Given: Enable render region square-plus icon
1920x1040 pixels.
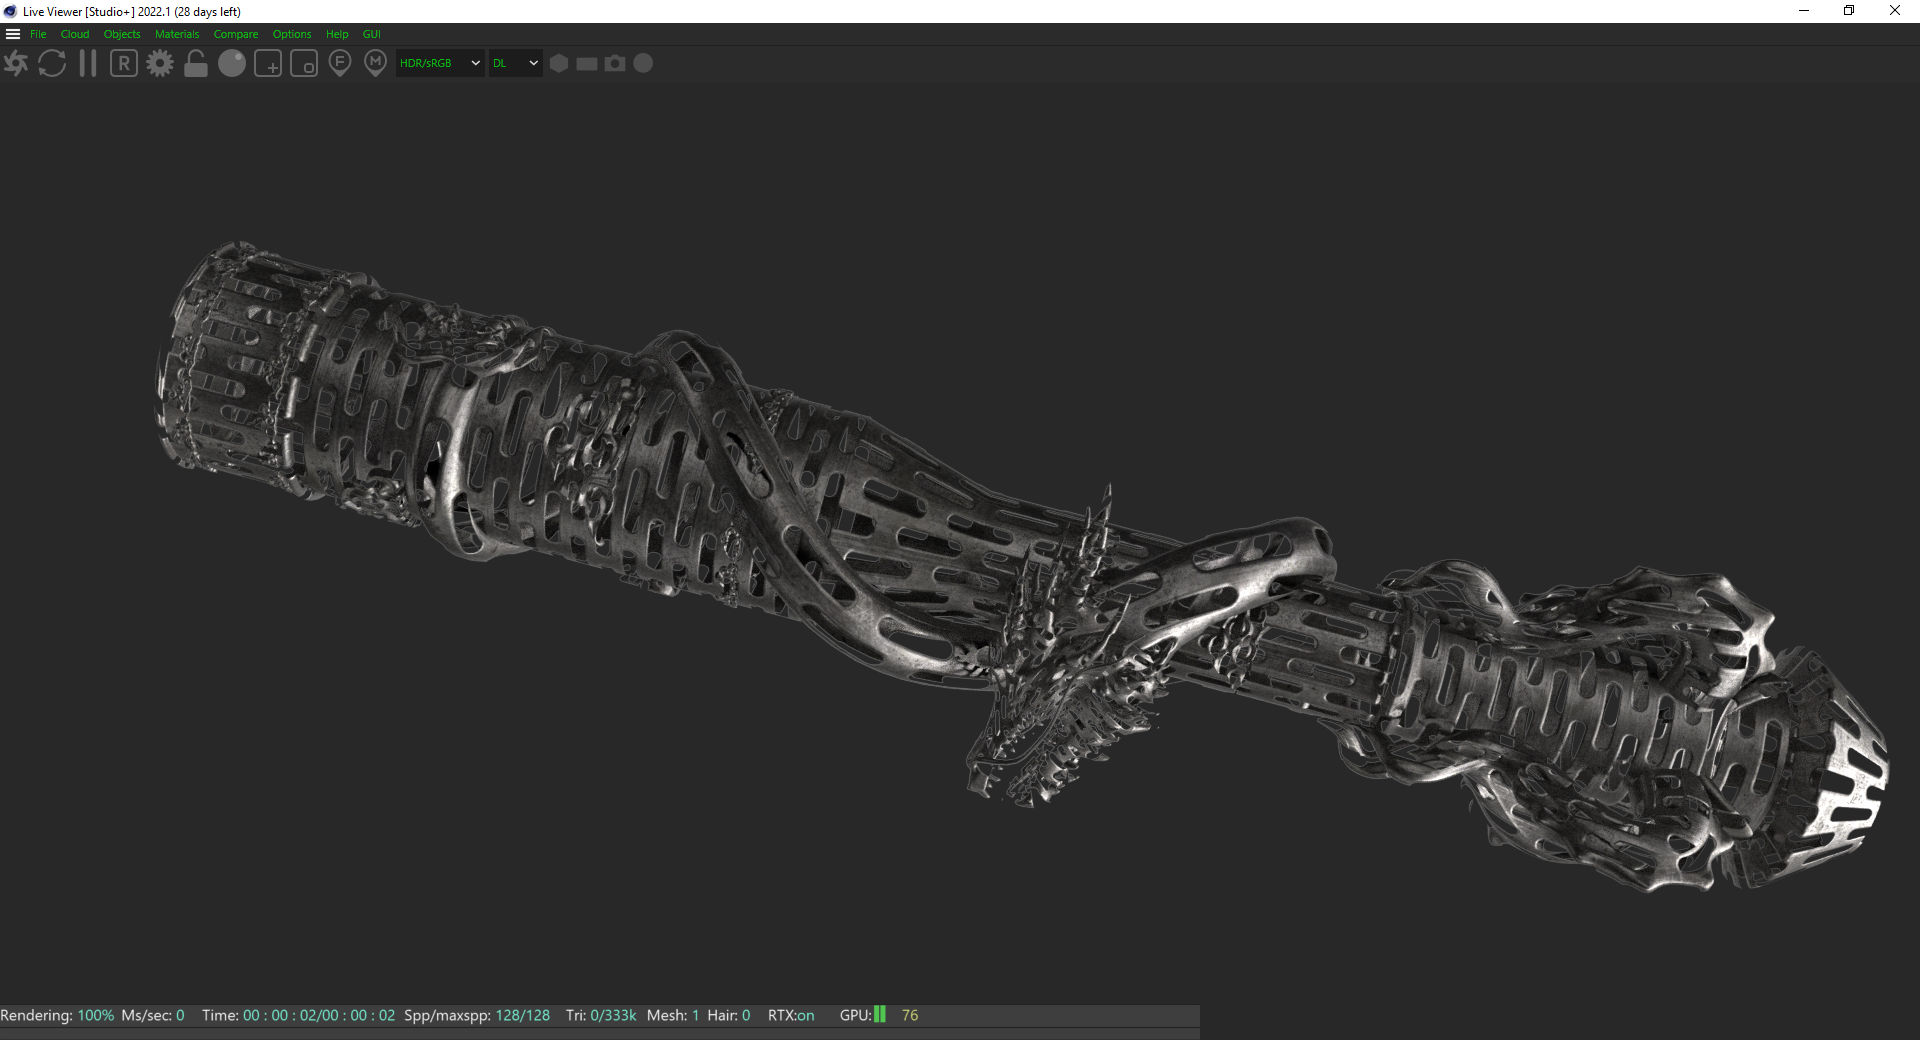Looking at the screenshot, I should (268, 64).
